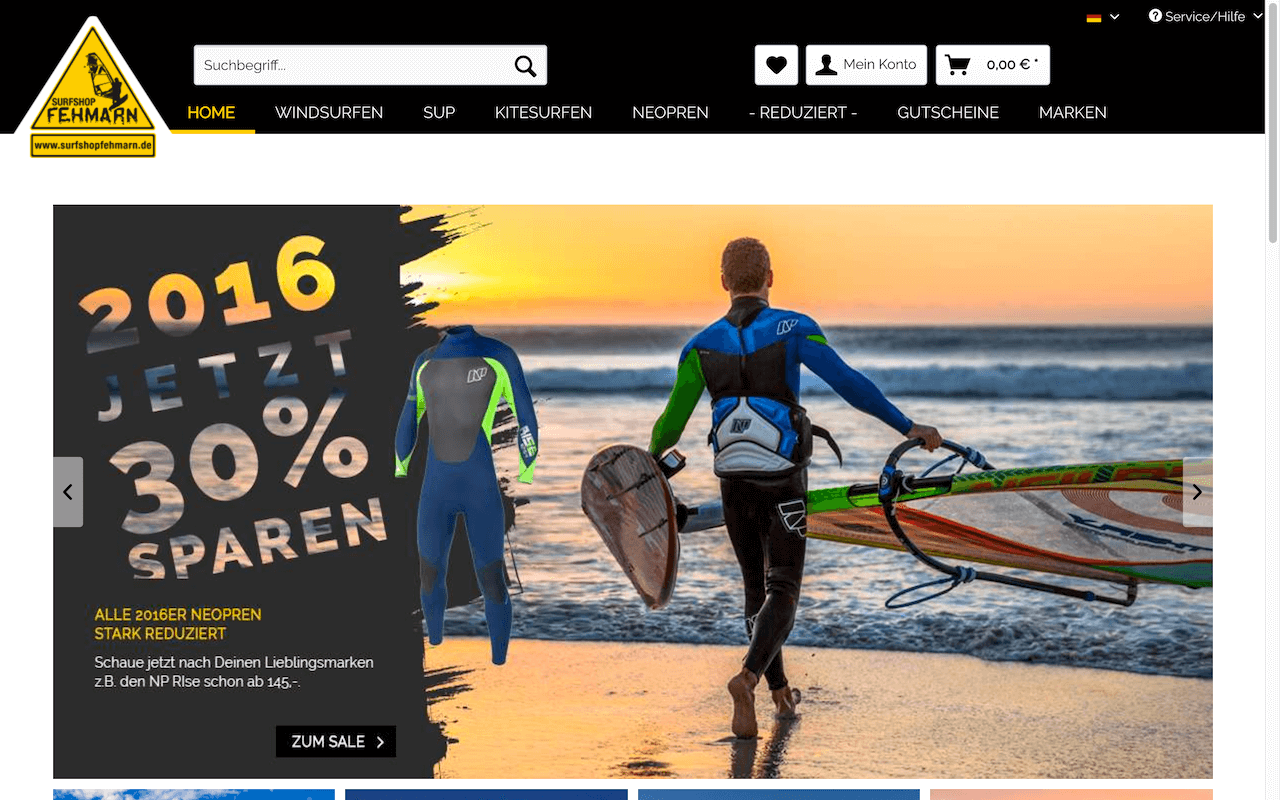Open the - Reduziert - category

pos(803,113)
